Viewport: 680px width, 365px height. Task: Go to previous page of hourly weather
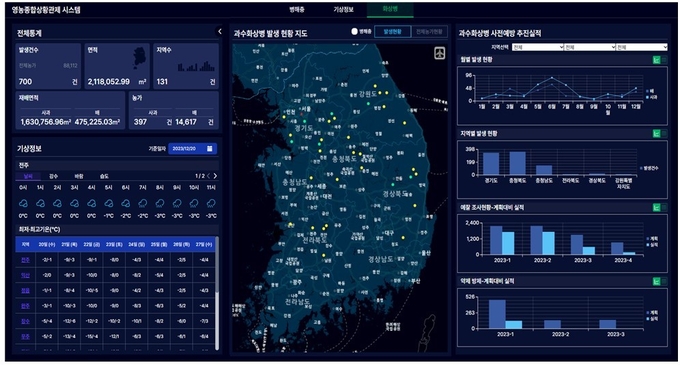pyautogui.click(x=209, y=176)
